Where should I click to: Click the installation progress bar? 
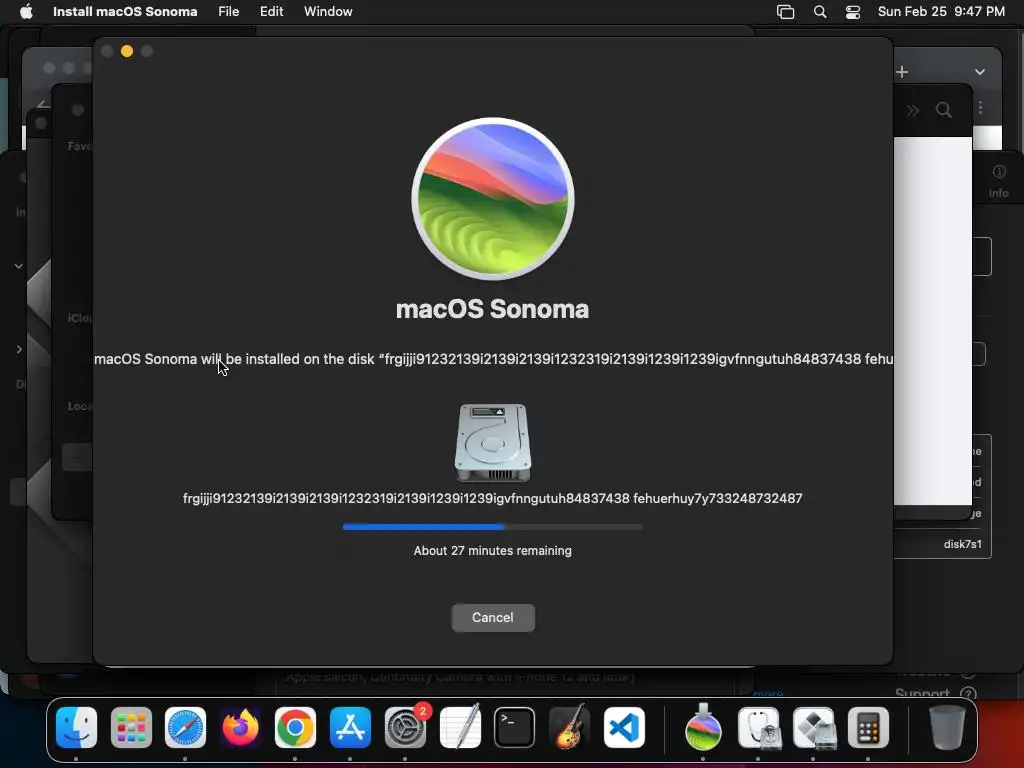tap(492, 526)
